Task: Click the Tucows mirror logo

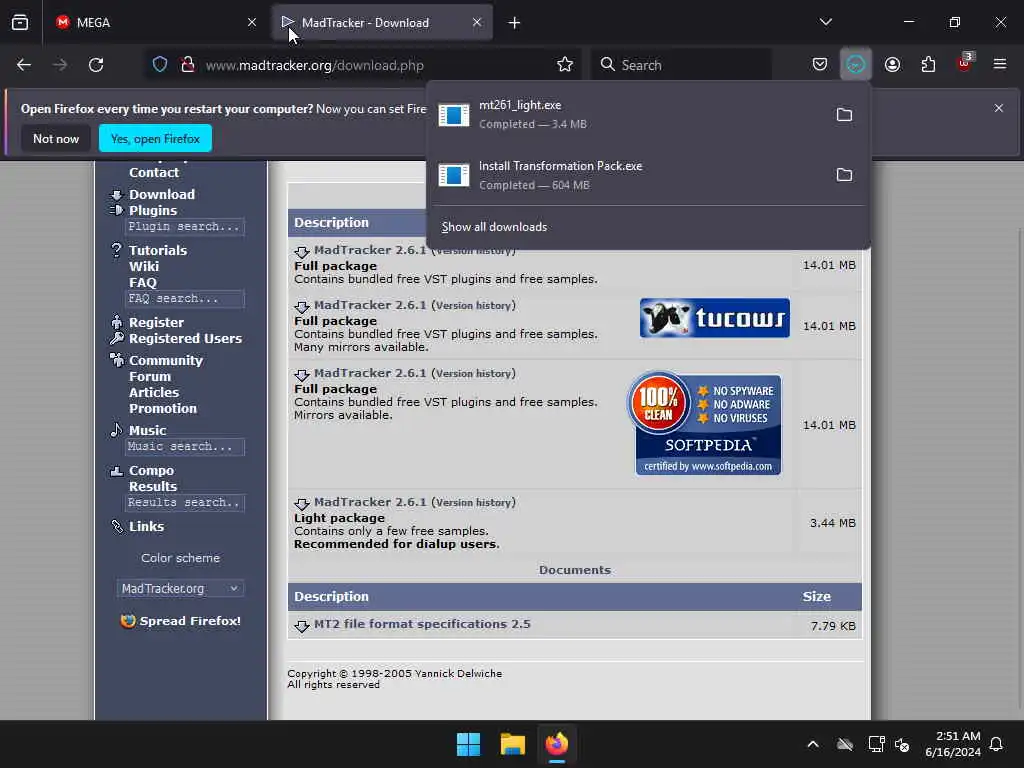Action: pos(714,318)
